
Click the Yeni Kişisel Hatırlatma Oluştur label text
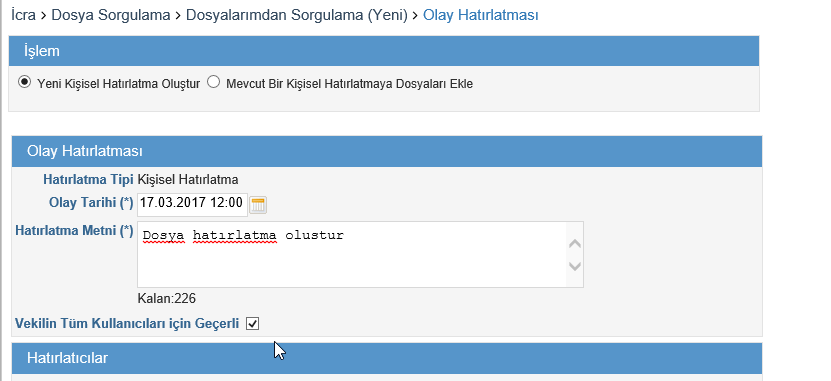tap(118, 84)
